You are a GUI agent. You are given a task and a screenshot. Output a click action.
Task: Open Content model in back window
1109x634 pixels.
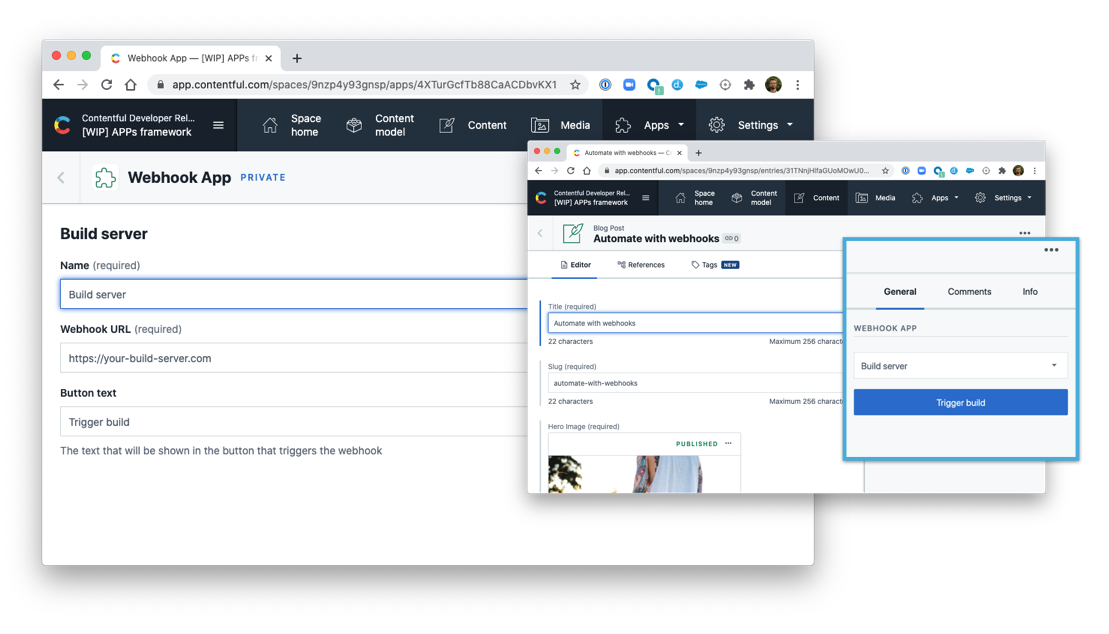[380, 125]
